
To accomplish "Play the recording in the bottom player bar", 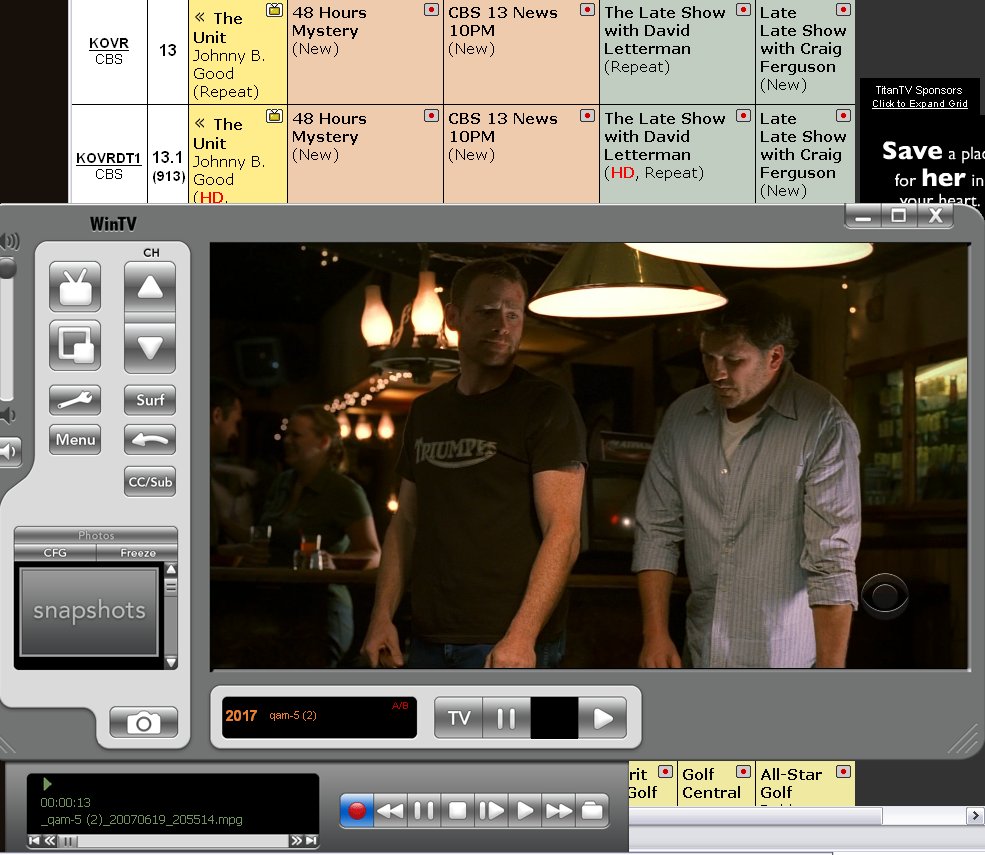I will point(525,810).
